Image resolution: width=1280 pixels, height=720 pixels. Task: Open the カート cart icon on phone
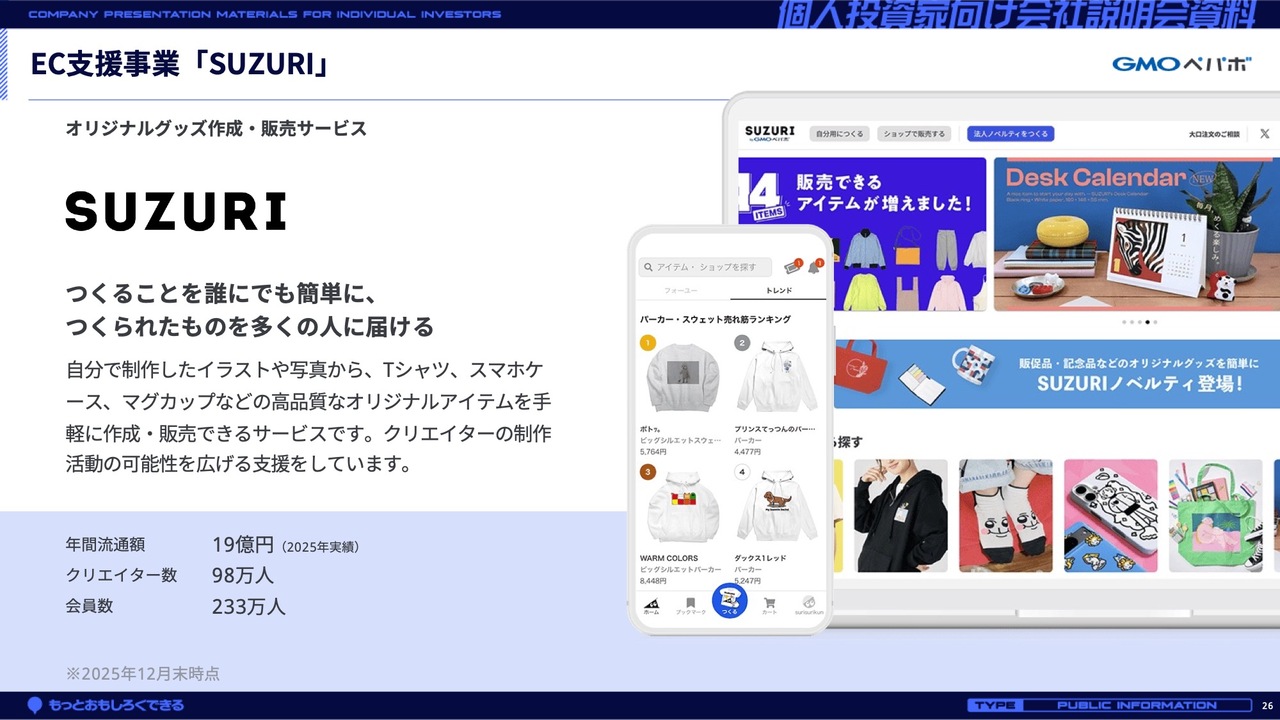(x=769, y=604)
